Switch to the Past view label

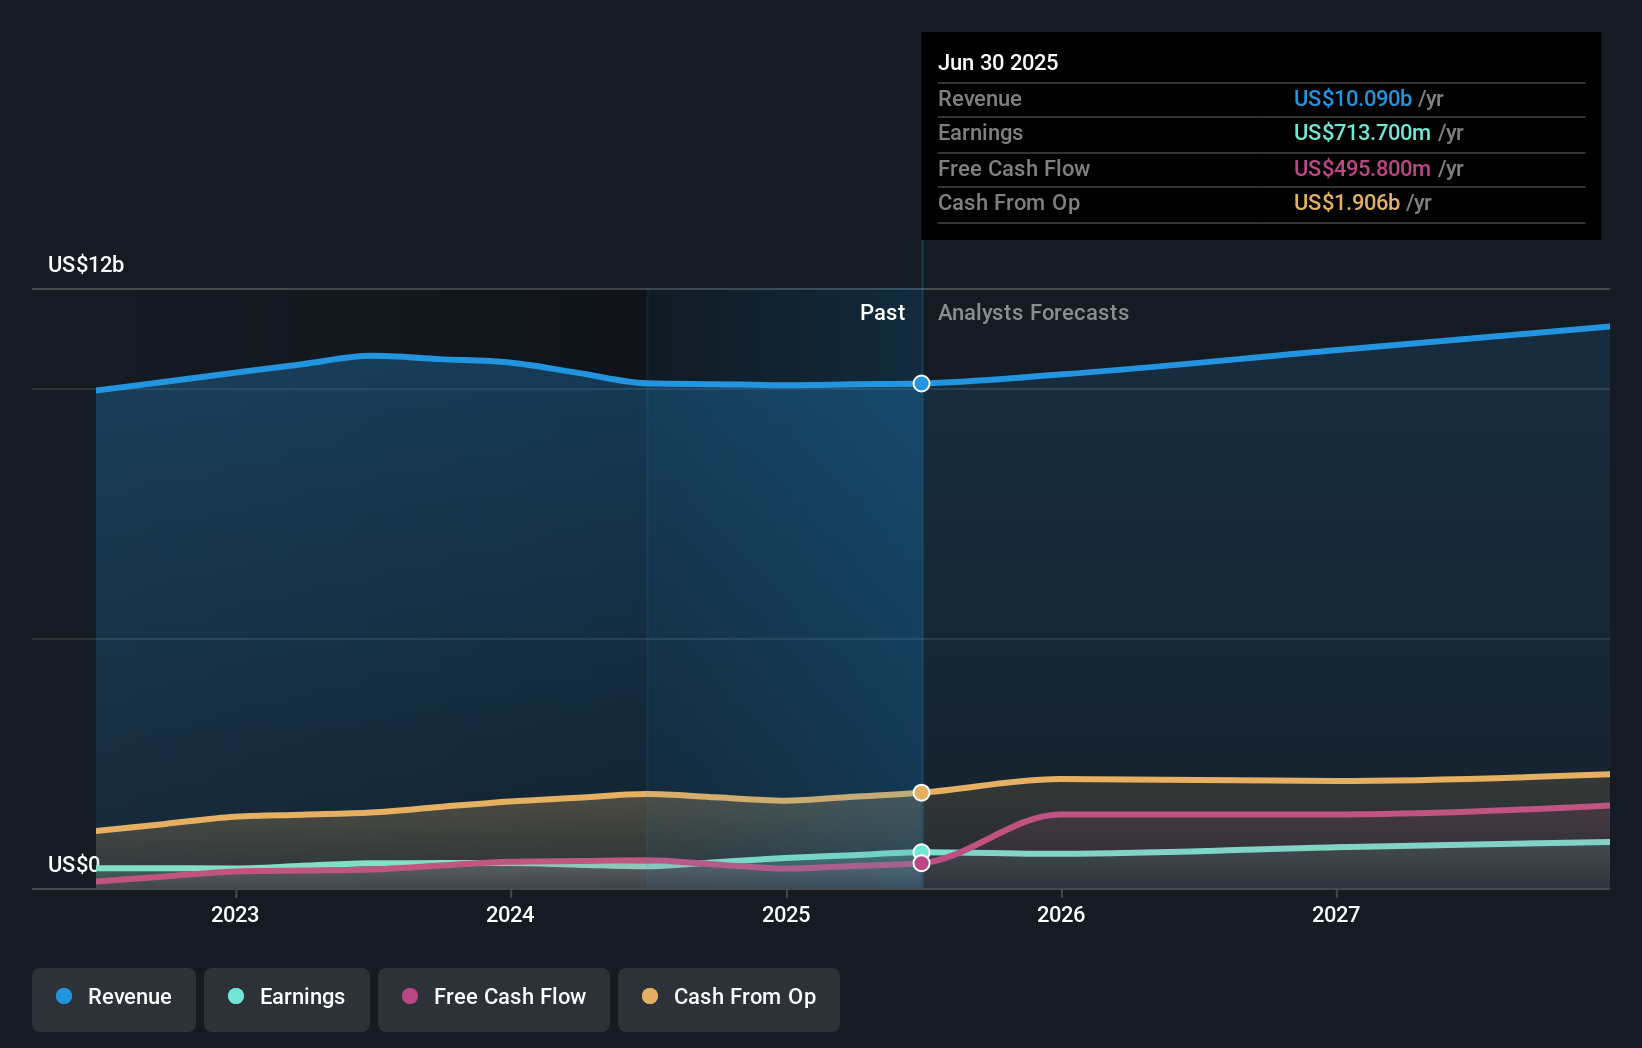[x=882, y=312]
